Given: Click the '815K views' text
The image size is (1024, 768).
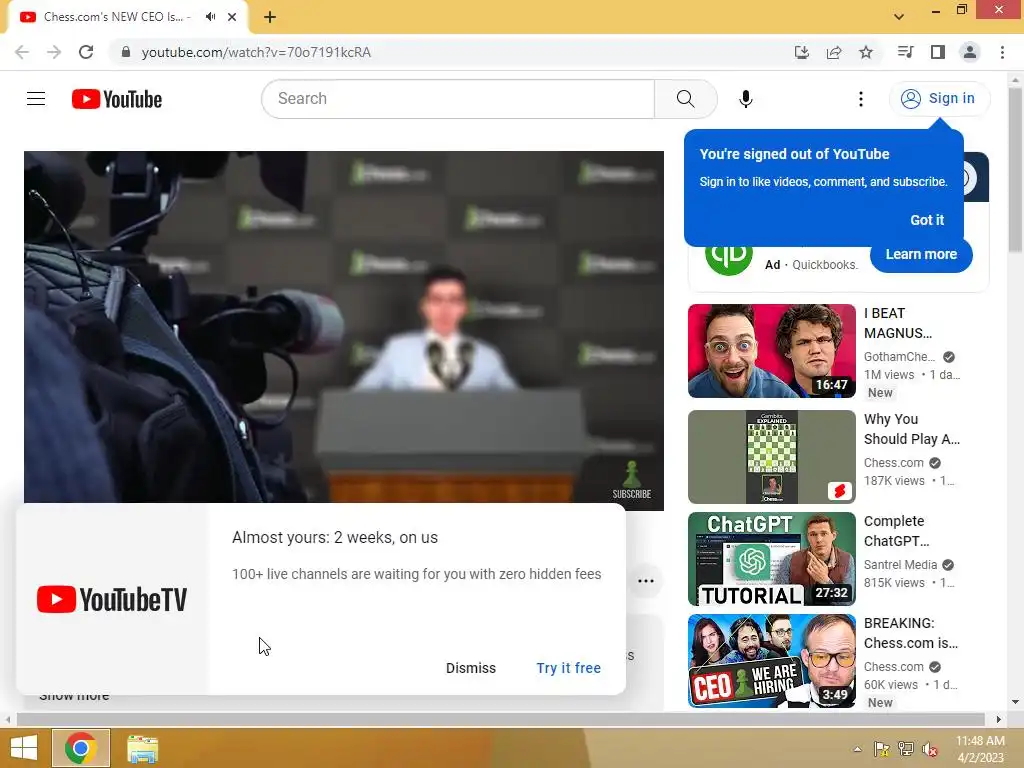Looking at the screenshot, I should point(894,583).
